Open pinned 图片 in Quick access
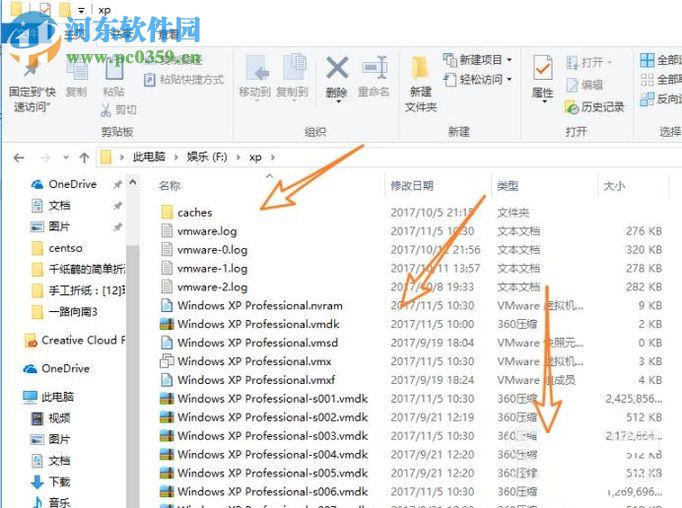The image size is (682, 508). 50,227
